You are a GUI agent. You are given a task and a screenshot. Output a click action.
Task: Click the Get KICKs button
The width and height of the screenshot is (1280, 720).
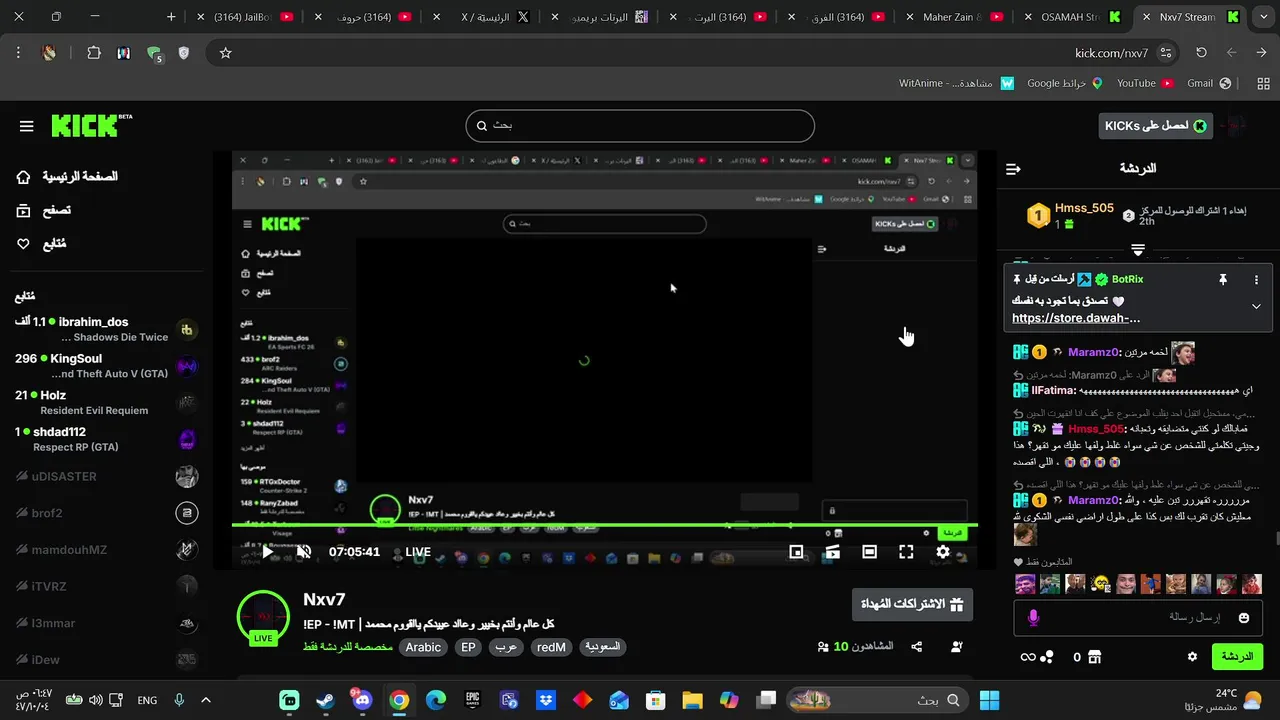click(1155, 126)
